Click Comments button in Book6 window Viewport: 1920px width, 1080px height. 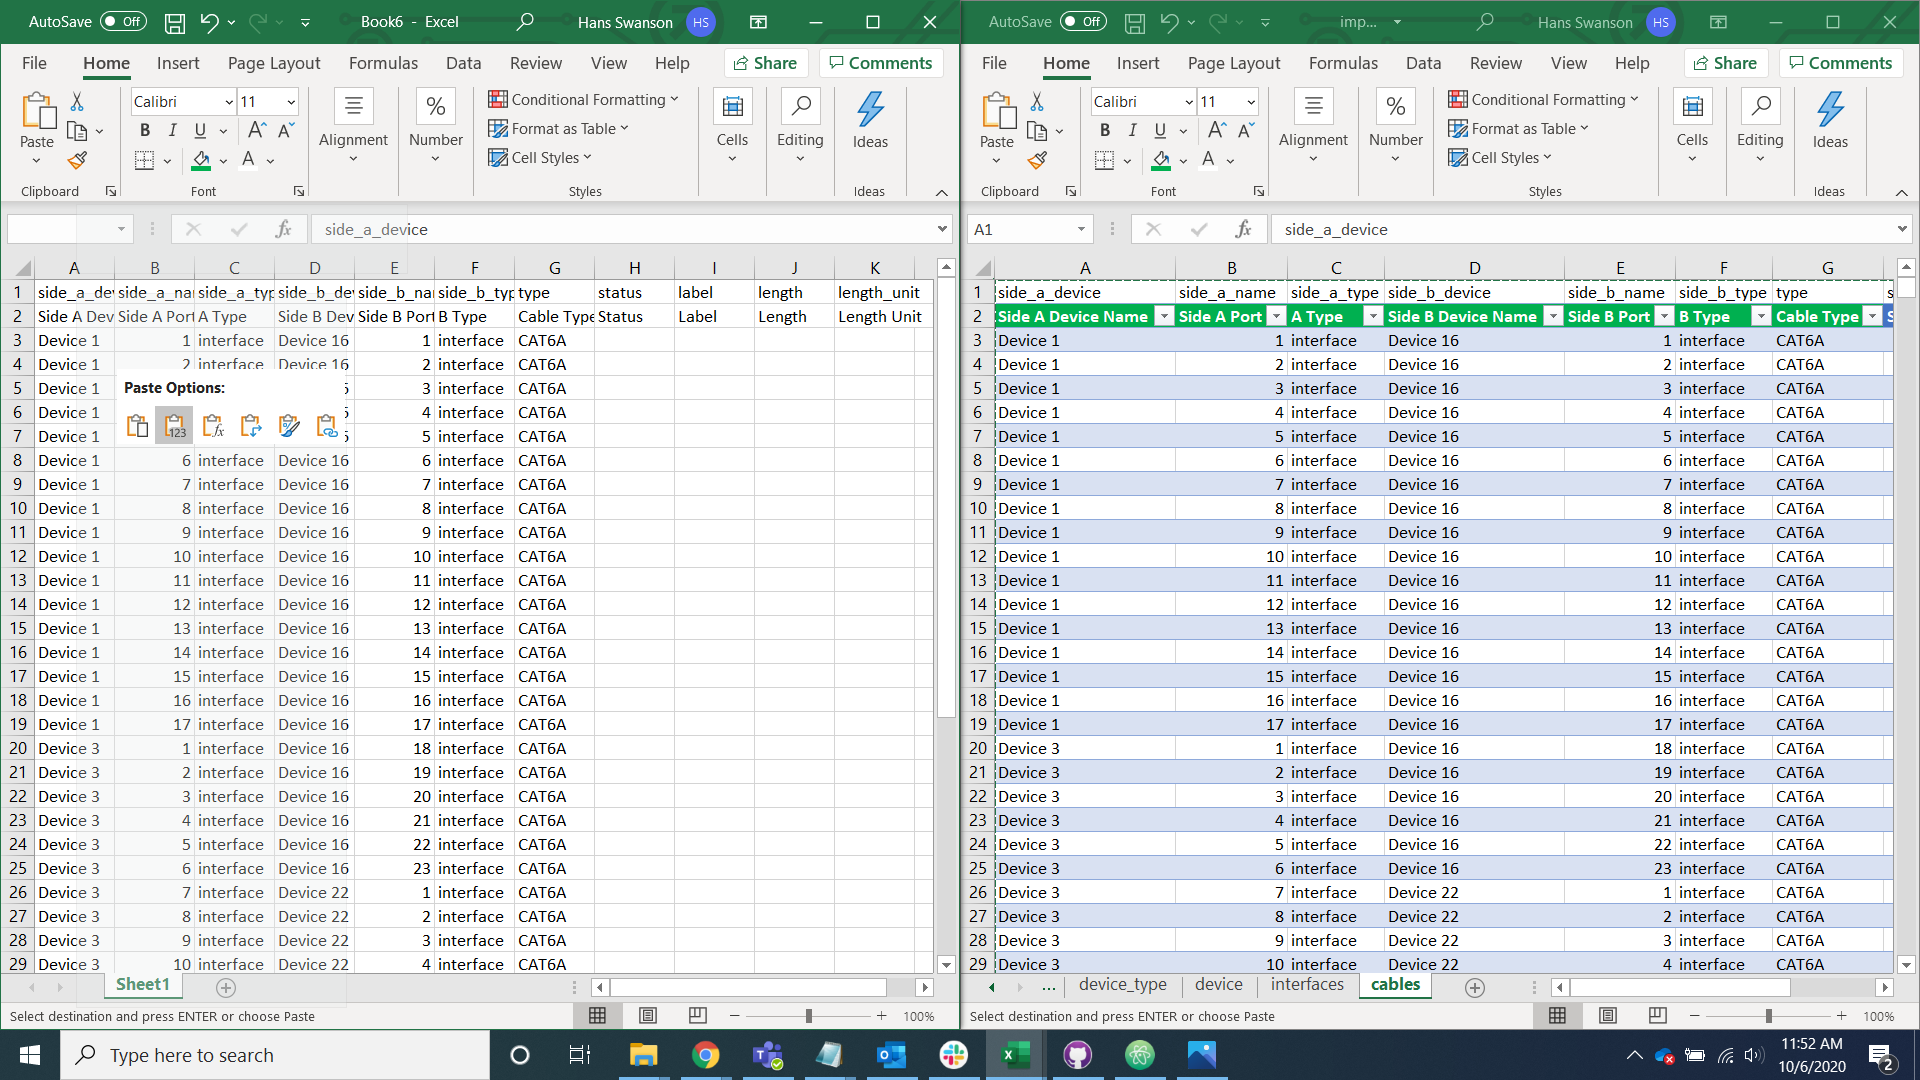pyautogui.click(x=880, y=63)
